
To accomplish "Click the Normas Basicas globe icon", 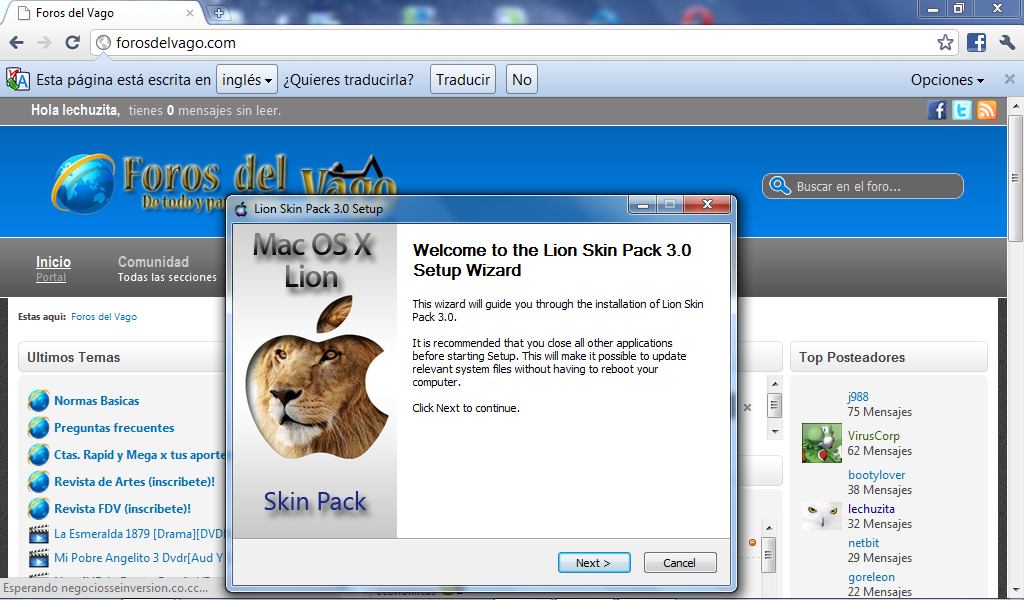I will coord(39,400).
